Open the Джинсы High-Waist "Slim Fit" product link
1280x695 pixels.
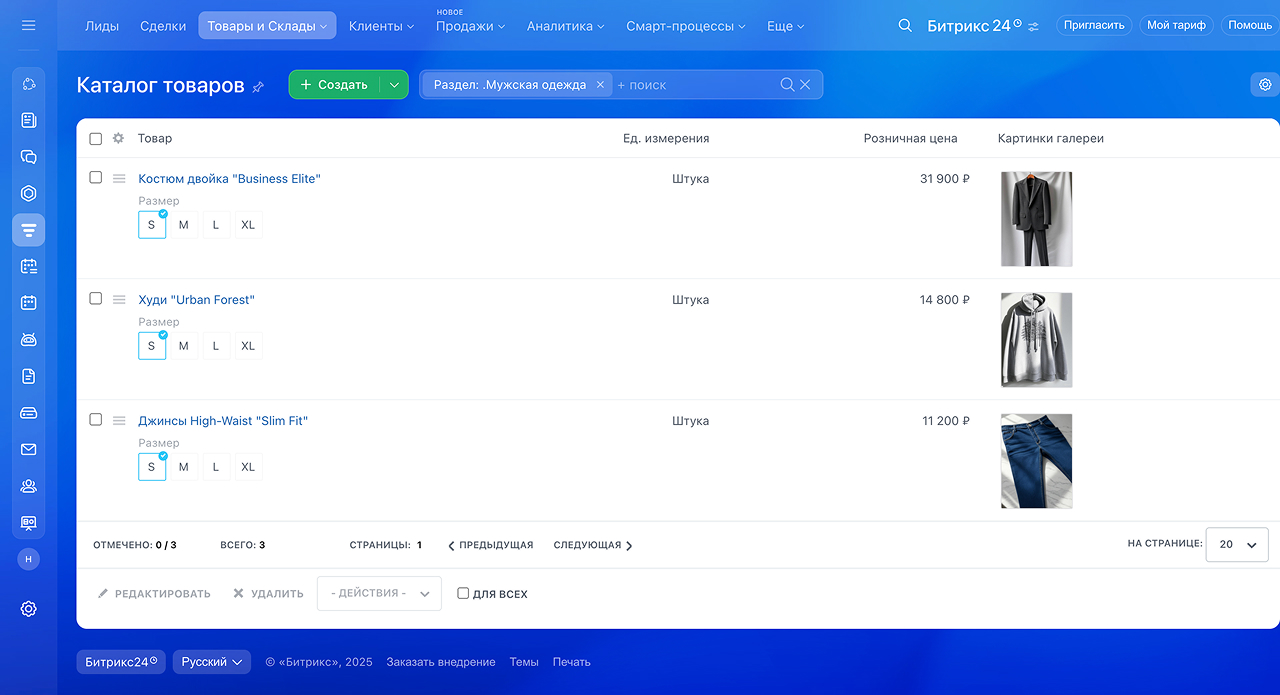click(223, 421)
